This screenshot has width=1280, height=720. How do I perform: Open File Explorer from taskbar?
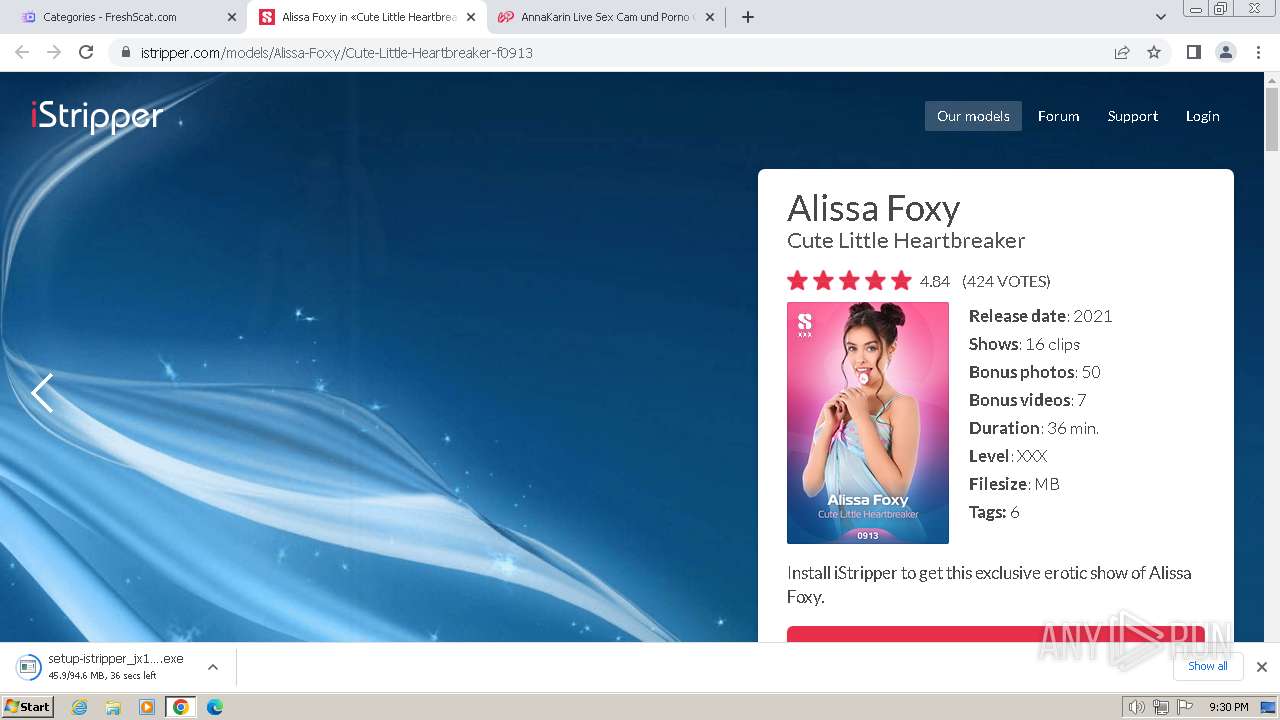113,707
